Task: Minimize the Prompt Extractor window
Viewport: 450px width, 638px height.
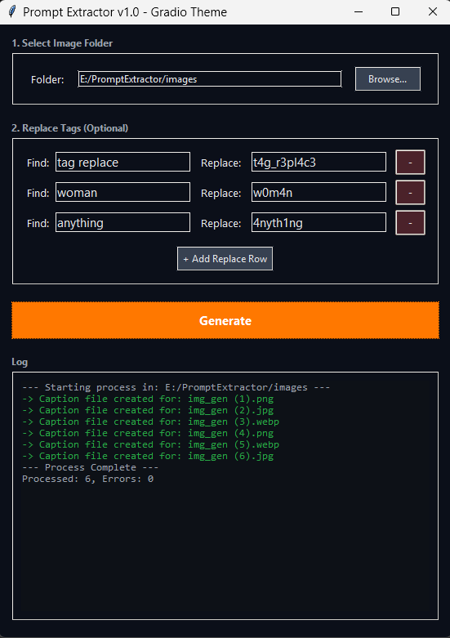Action: click(358, 12)
